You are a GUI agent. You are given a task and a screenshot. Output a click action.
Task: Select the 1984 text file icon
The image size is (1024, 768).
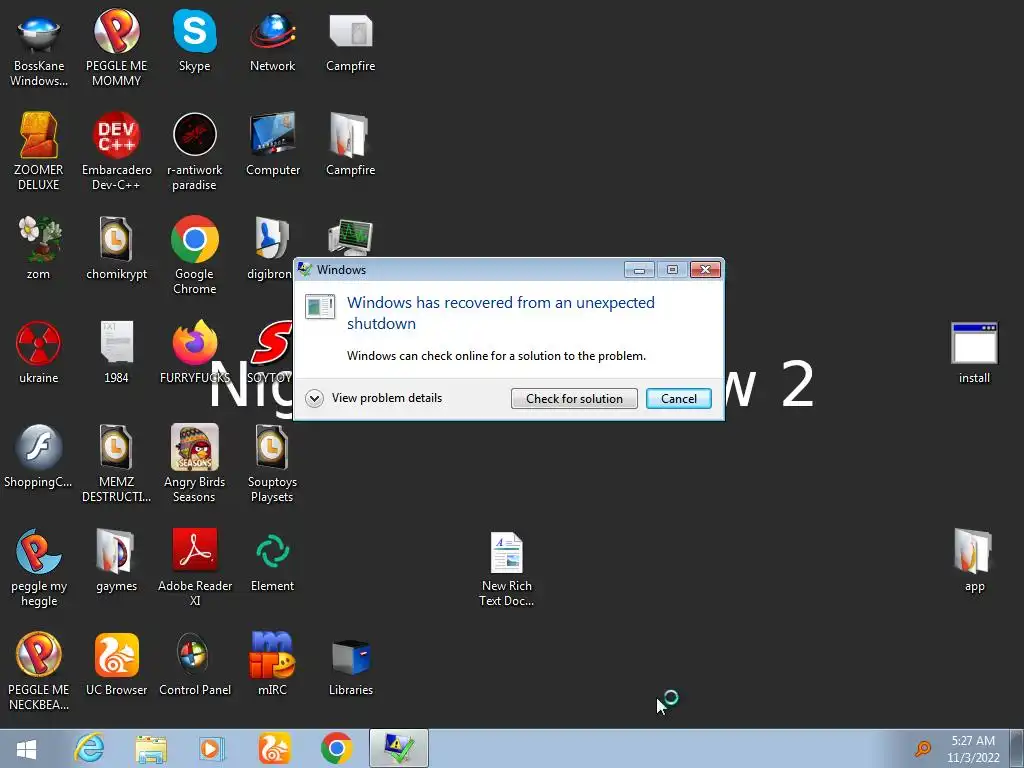click(x=116, y=352)
